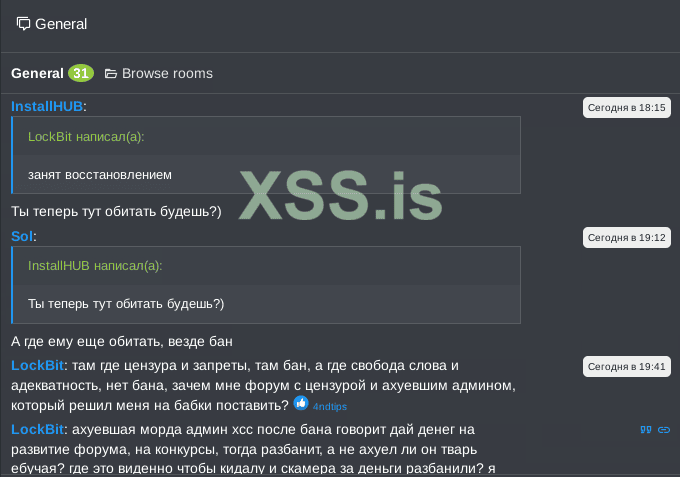
Task: Click the "InstallHUB написал(а):" quote header
Action: click(x=95, y=266)
